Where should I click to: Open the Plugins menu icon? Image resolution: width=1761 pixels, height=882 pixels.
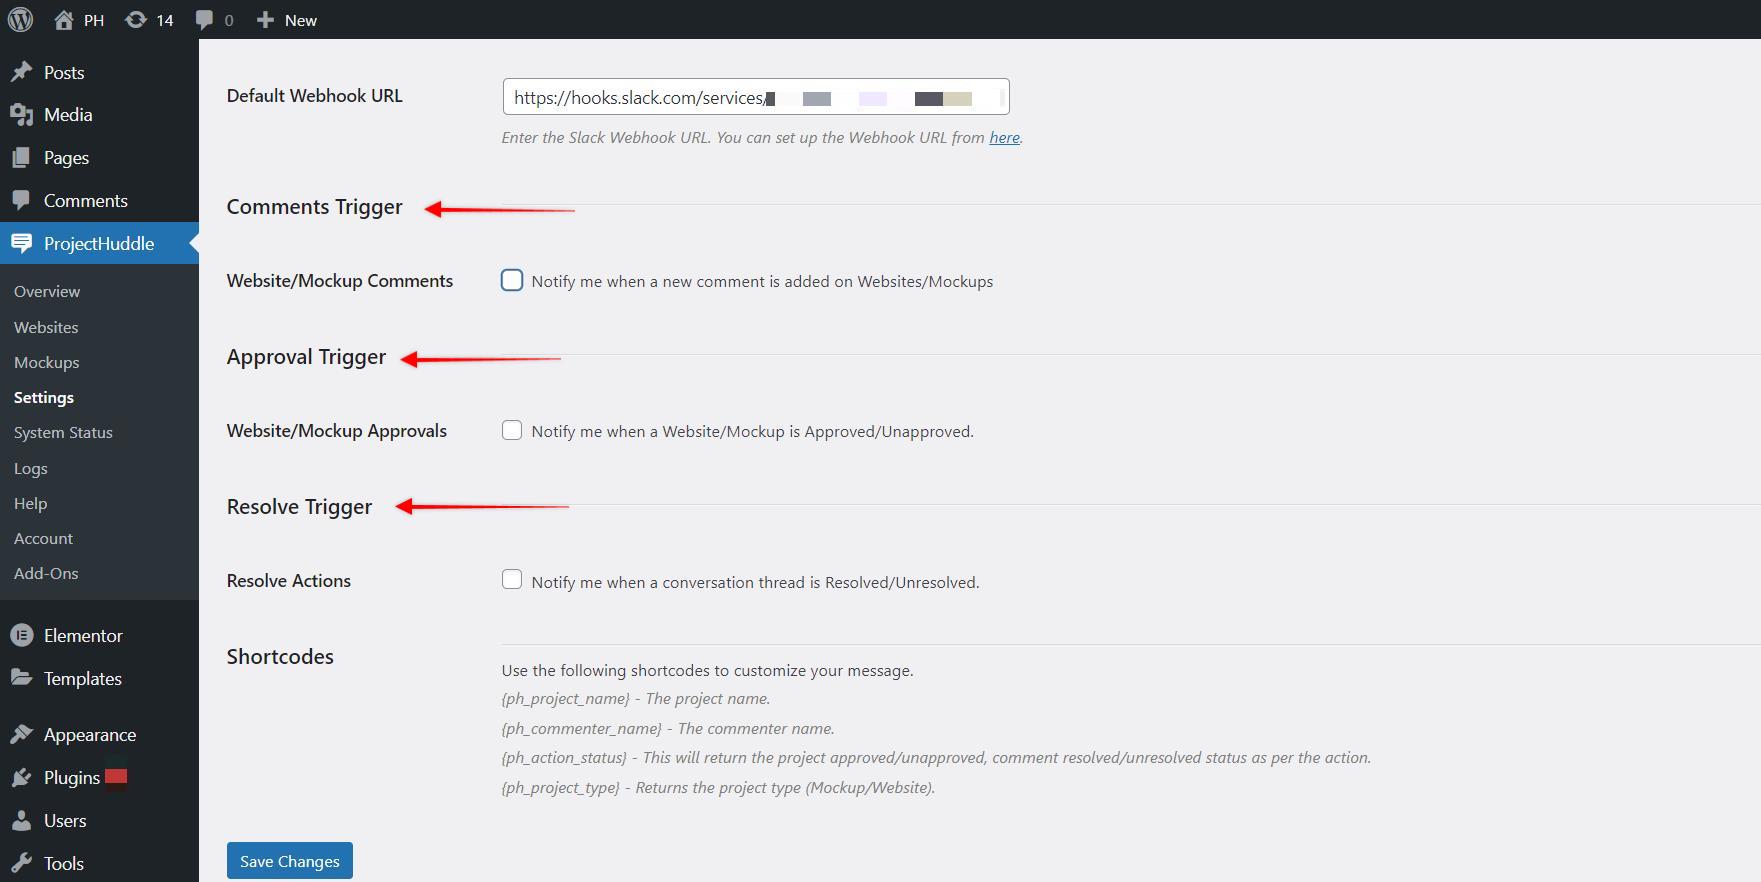(x=21, y=778)
